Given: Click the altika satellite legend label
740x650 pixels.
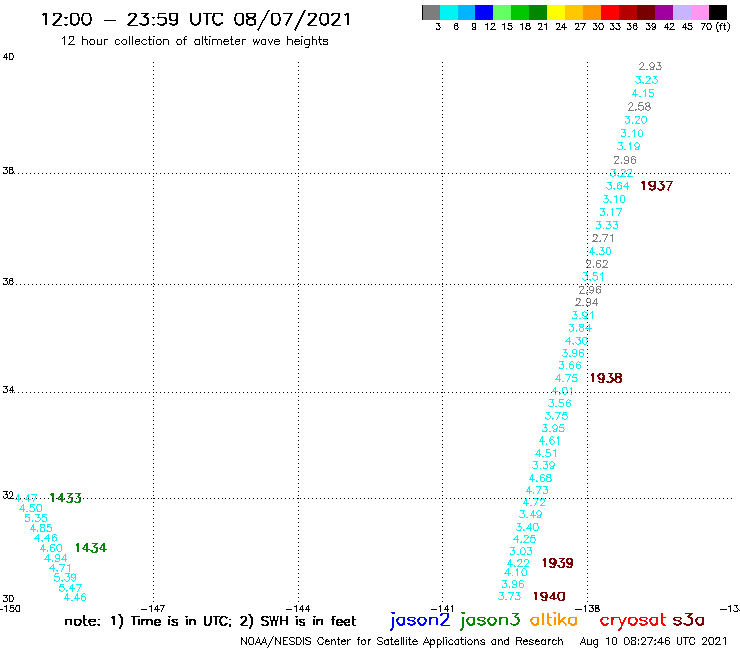Looking at the screenshot, I should (x=553, y=620).
